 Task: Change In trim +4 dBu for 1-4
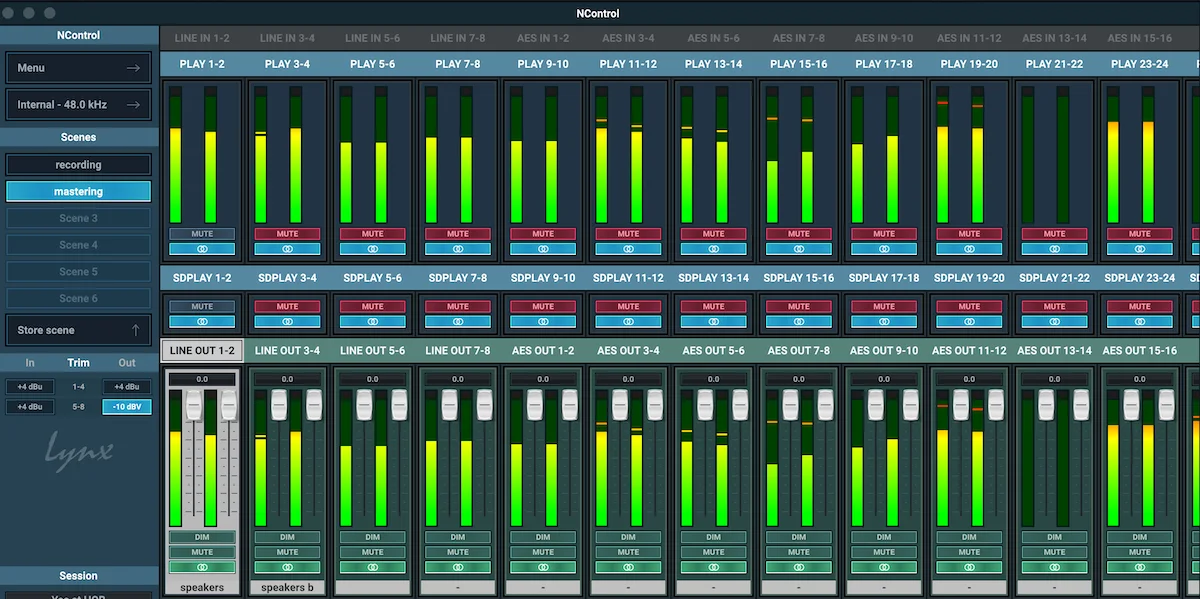[x=30, y=387]
